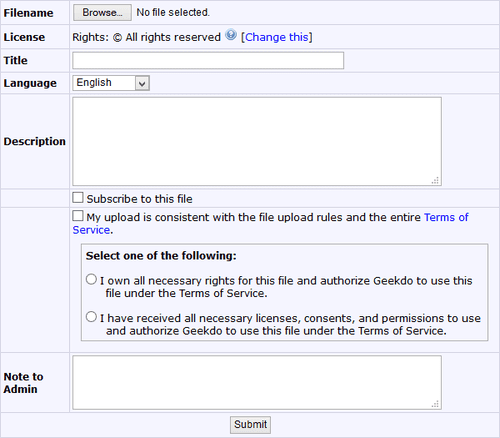Grab the Description box resize handle

[435, 180]
